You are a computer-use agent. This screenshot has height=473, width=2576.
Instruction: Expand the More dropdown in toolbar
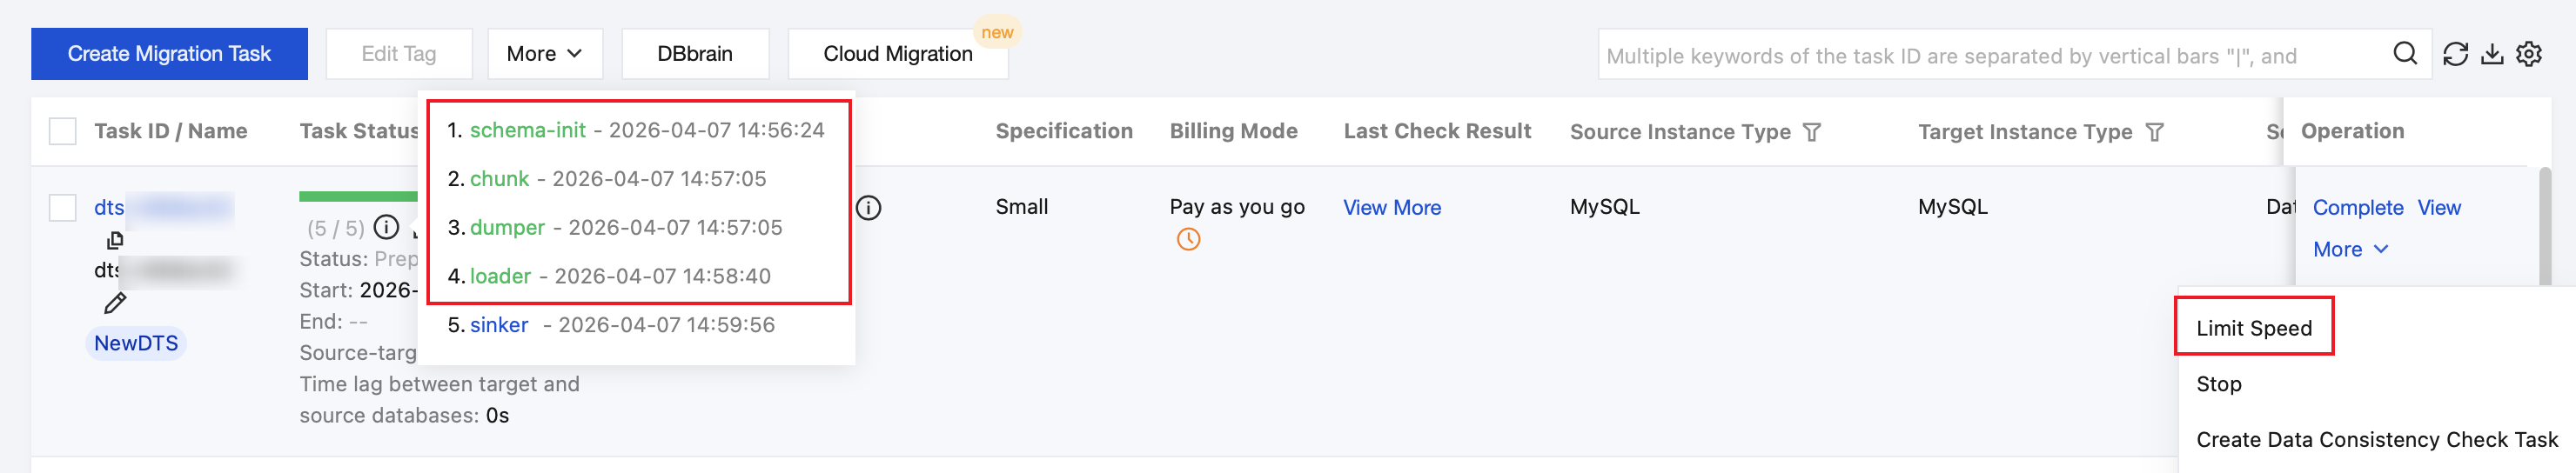coord(544,54)
